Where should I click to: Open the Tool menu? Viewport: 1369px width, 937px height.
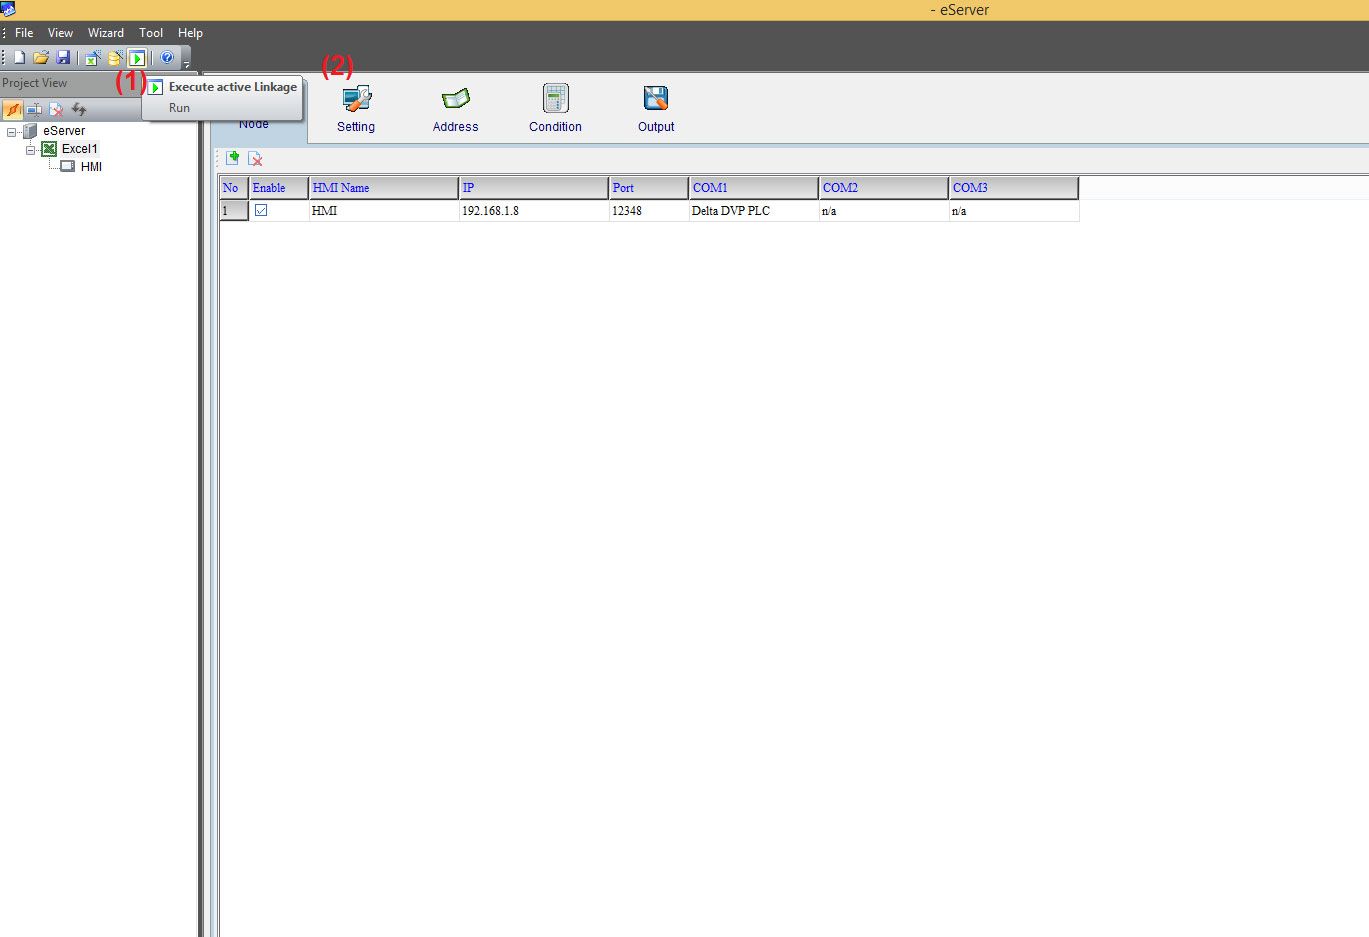(151, 33)
